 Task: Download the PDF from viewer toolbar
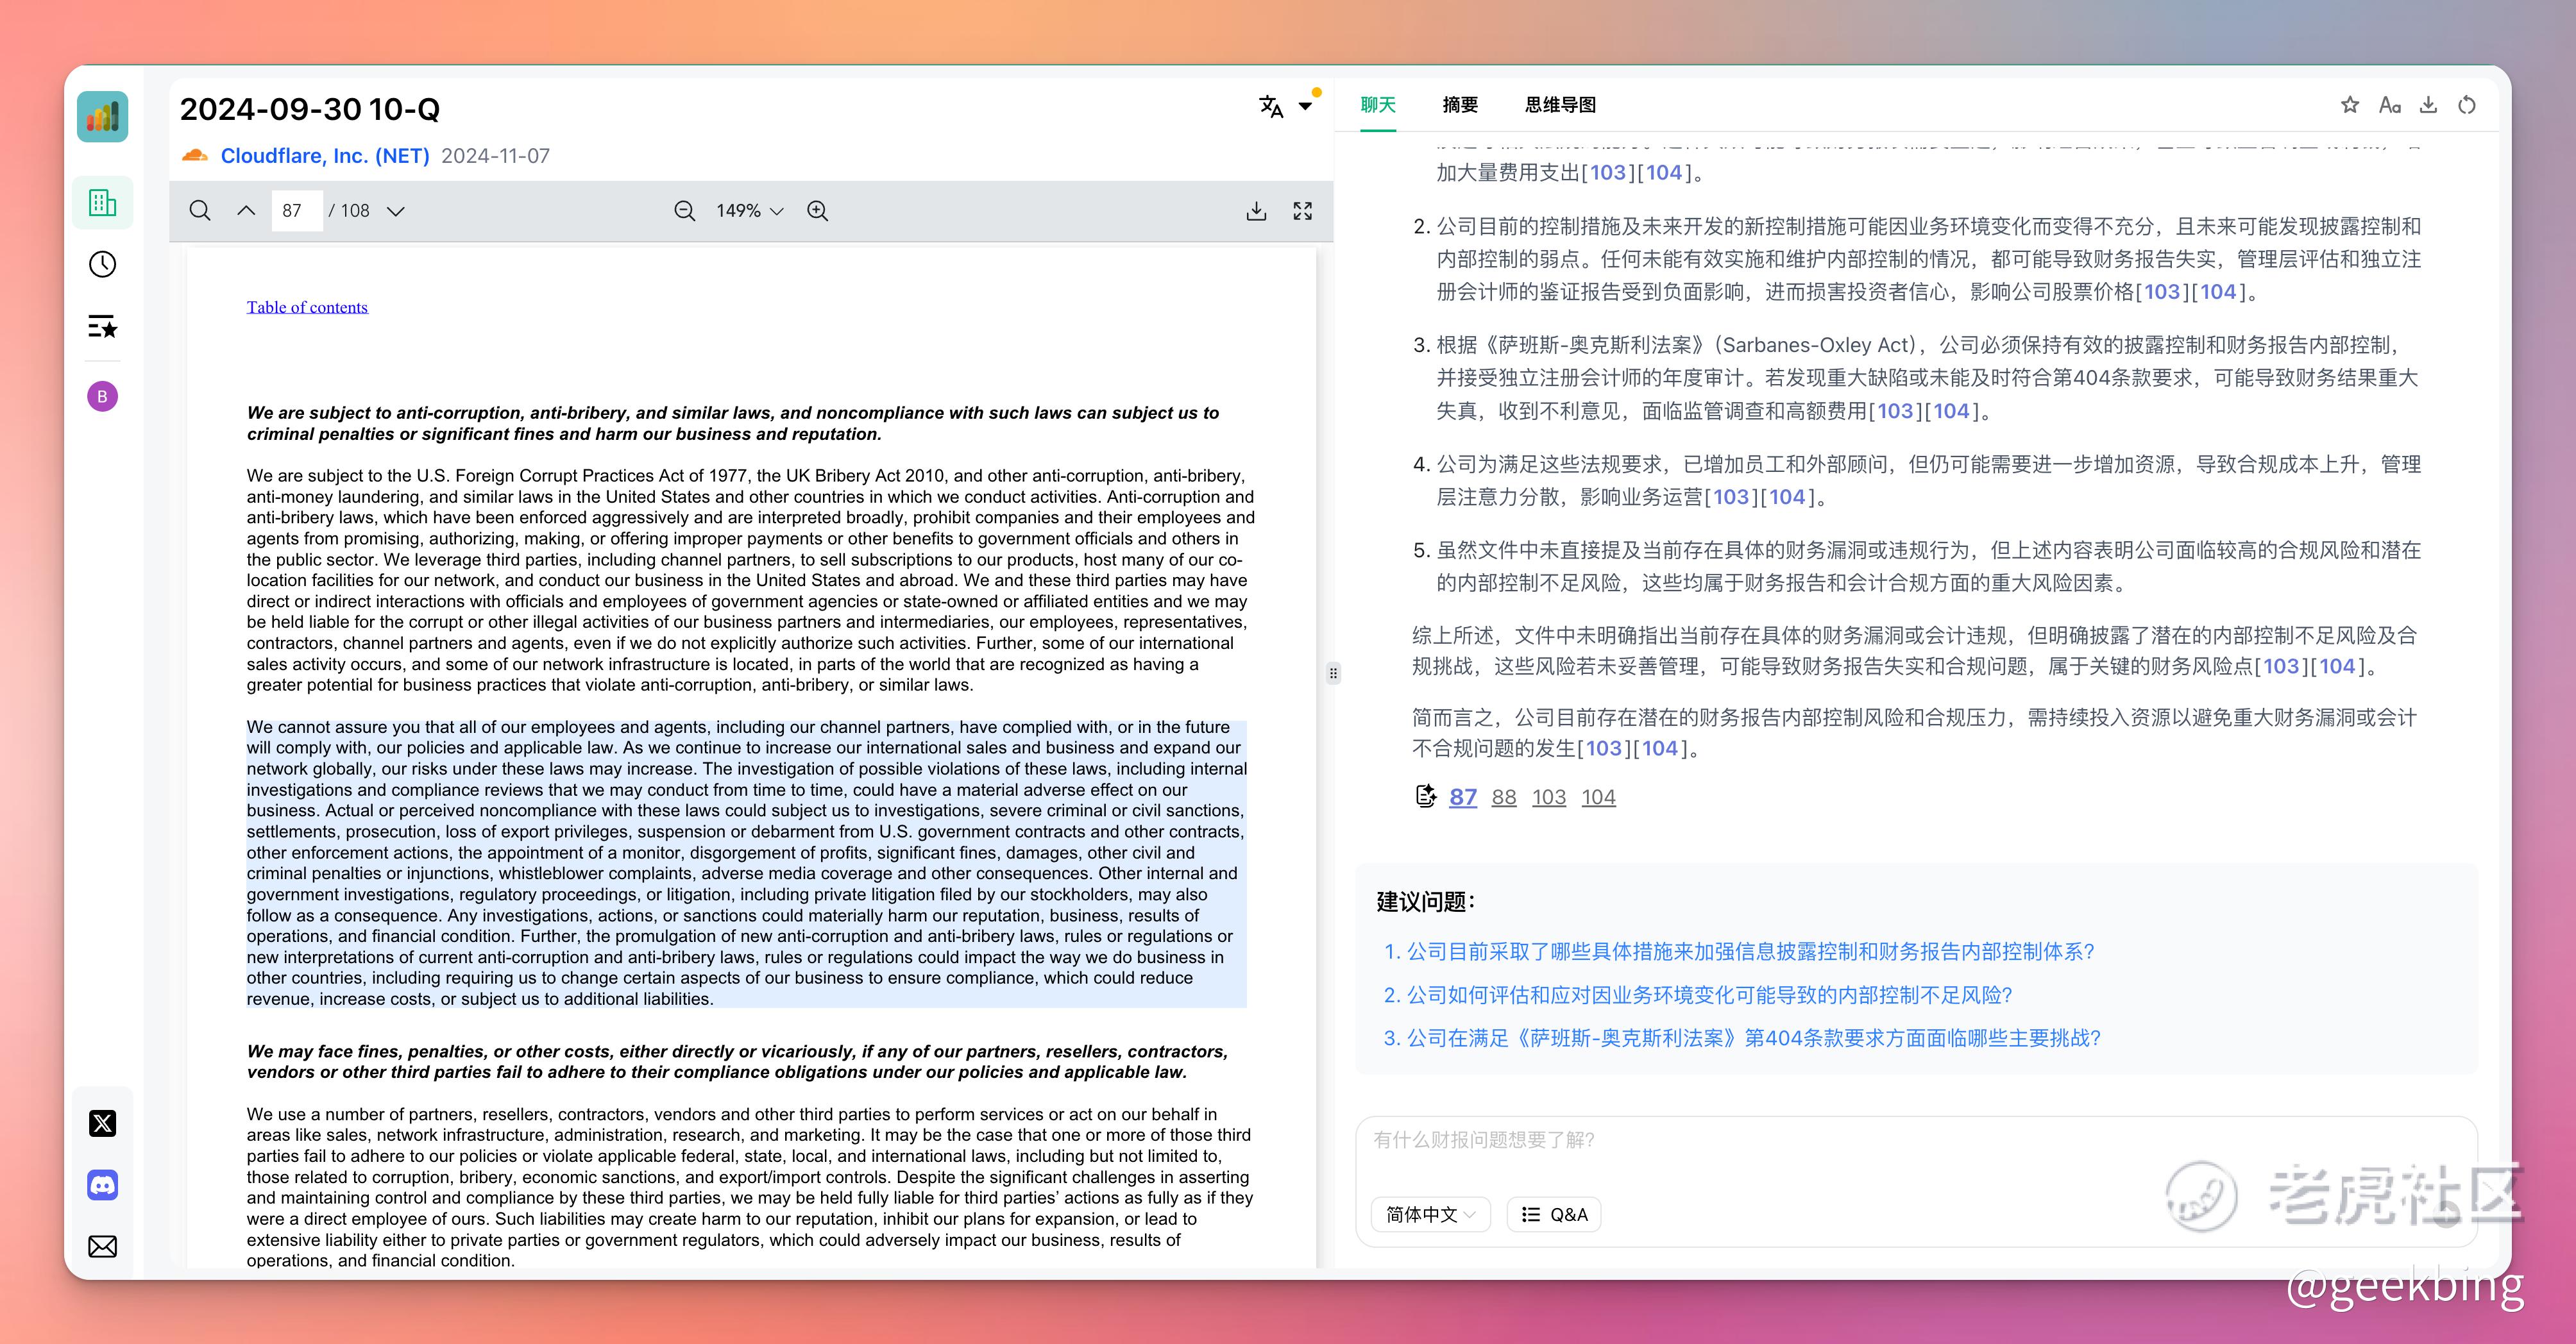point(1256,211)
